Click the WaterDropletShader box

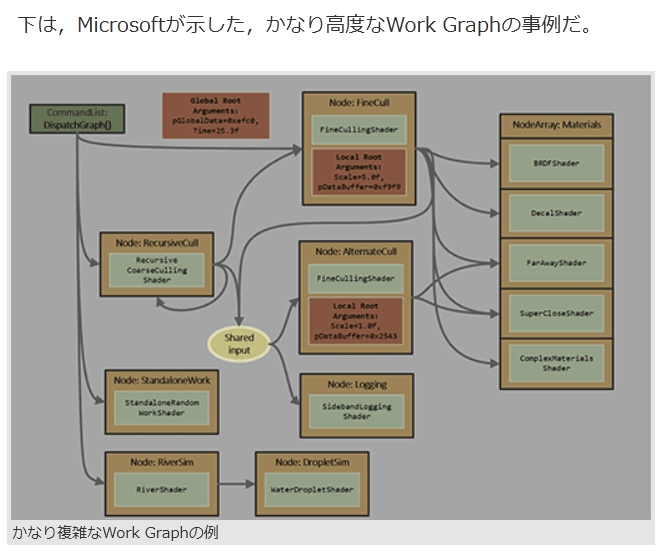311,490
